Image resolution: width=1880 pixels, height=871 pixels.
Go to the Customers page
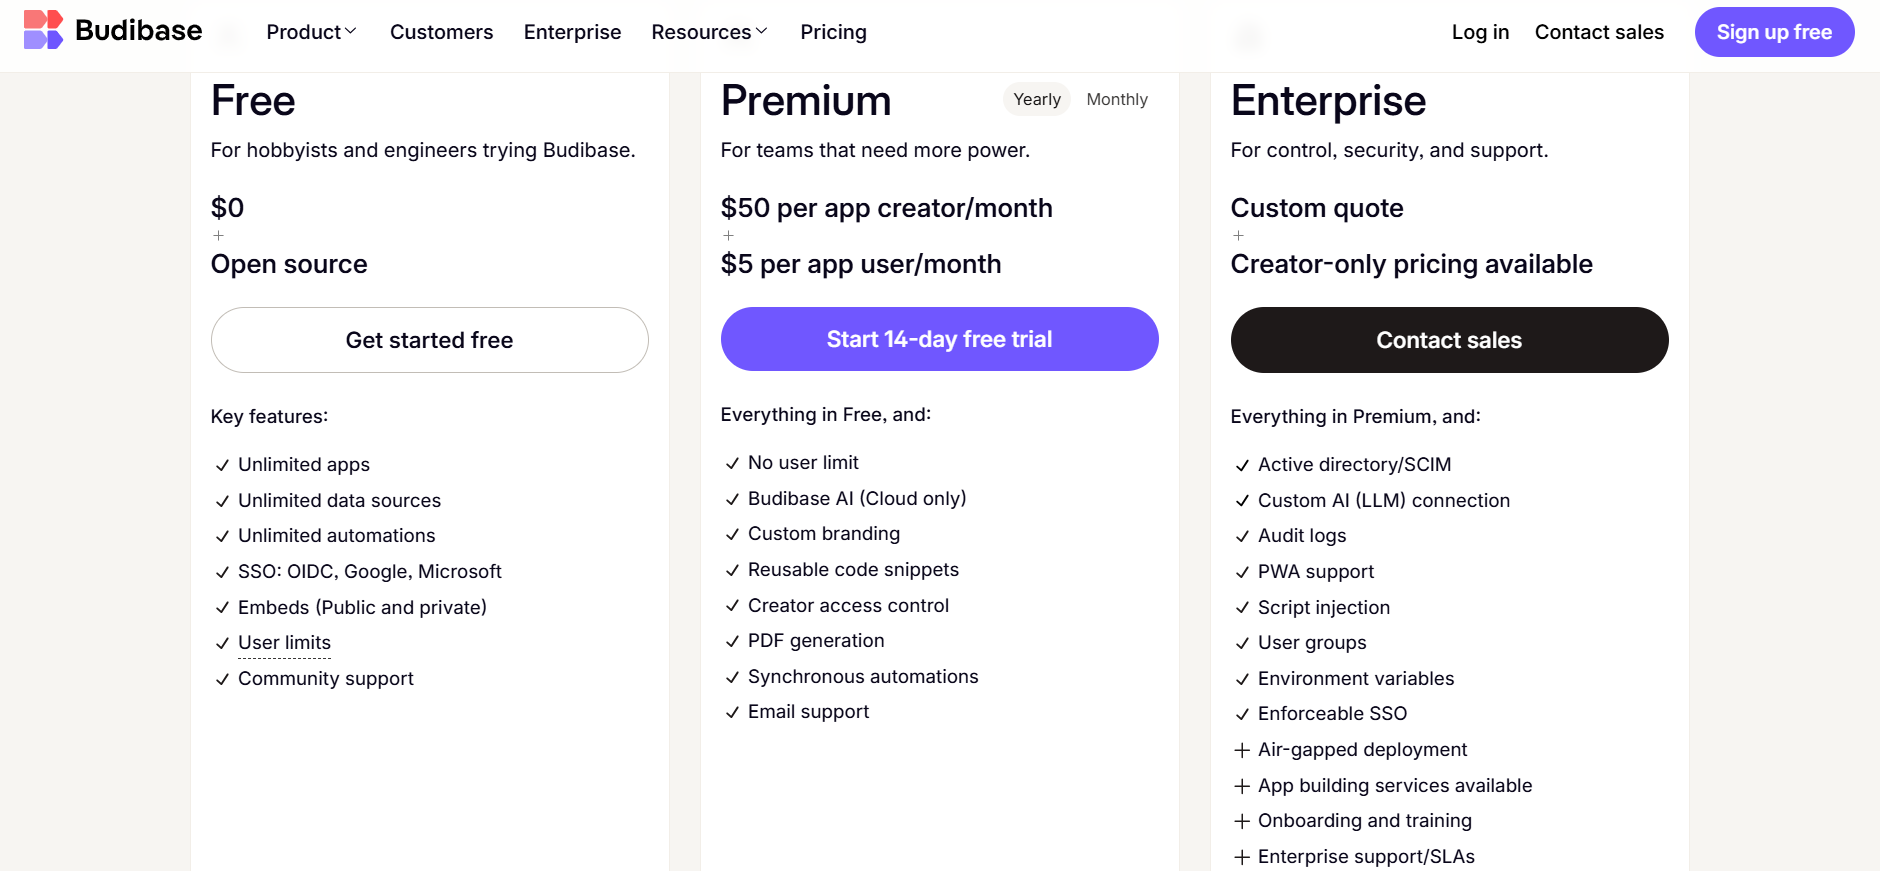[441, 32]
